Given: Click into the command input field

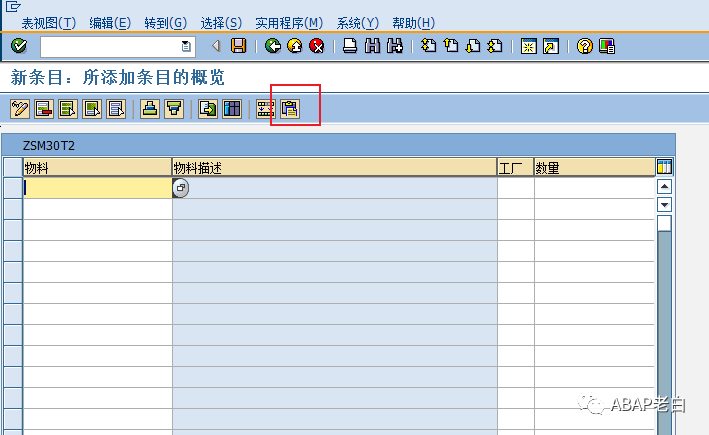Looking at the screenshot, I should (x=111, y=46).
